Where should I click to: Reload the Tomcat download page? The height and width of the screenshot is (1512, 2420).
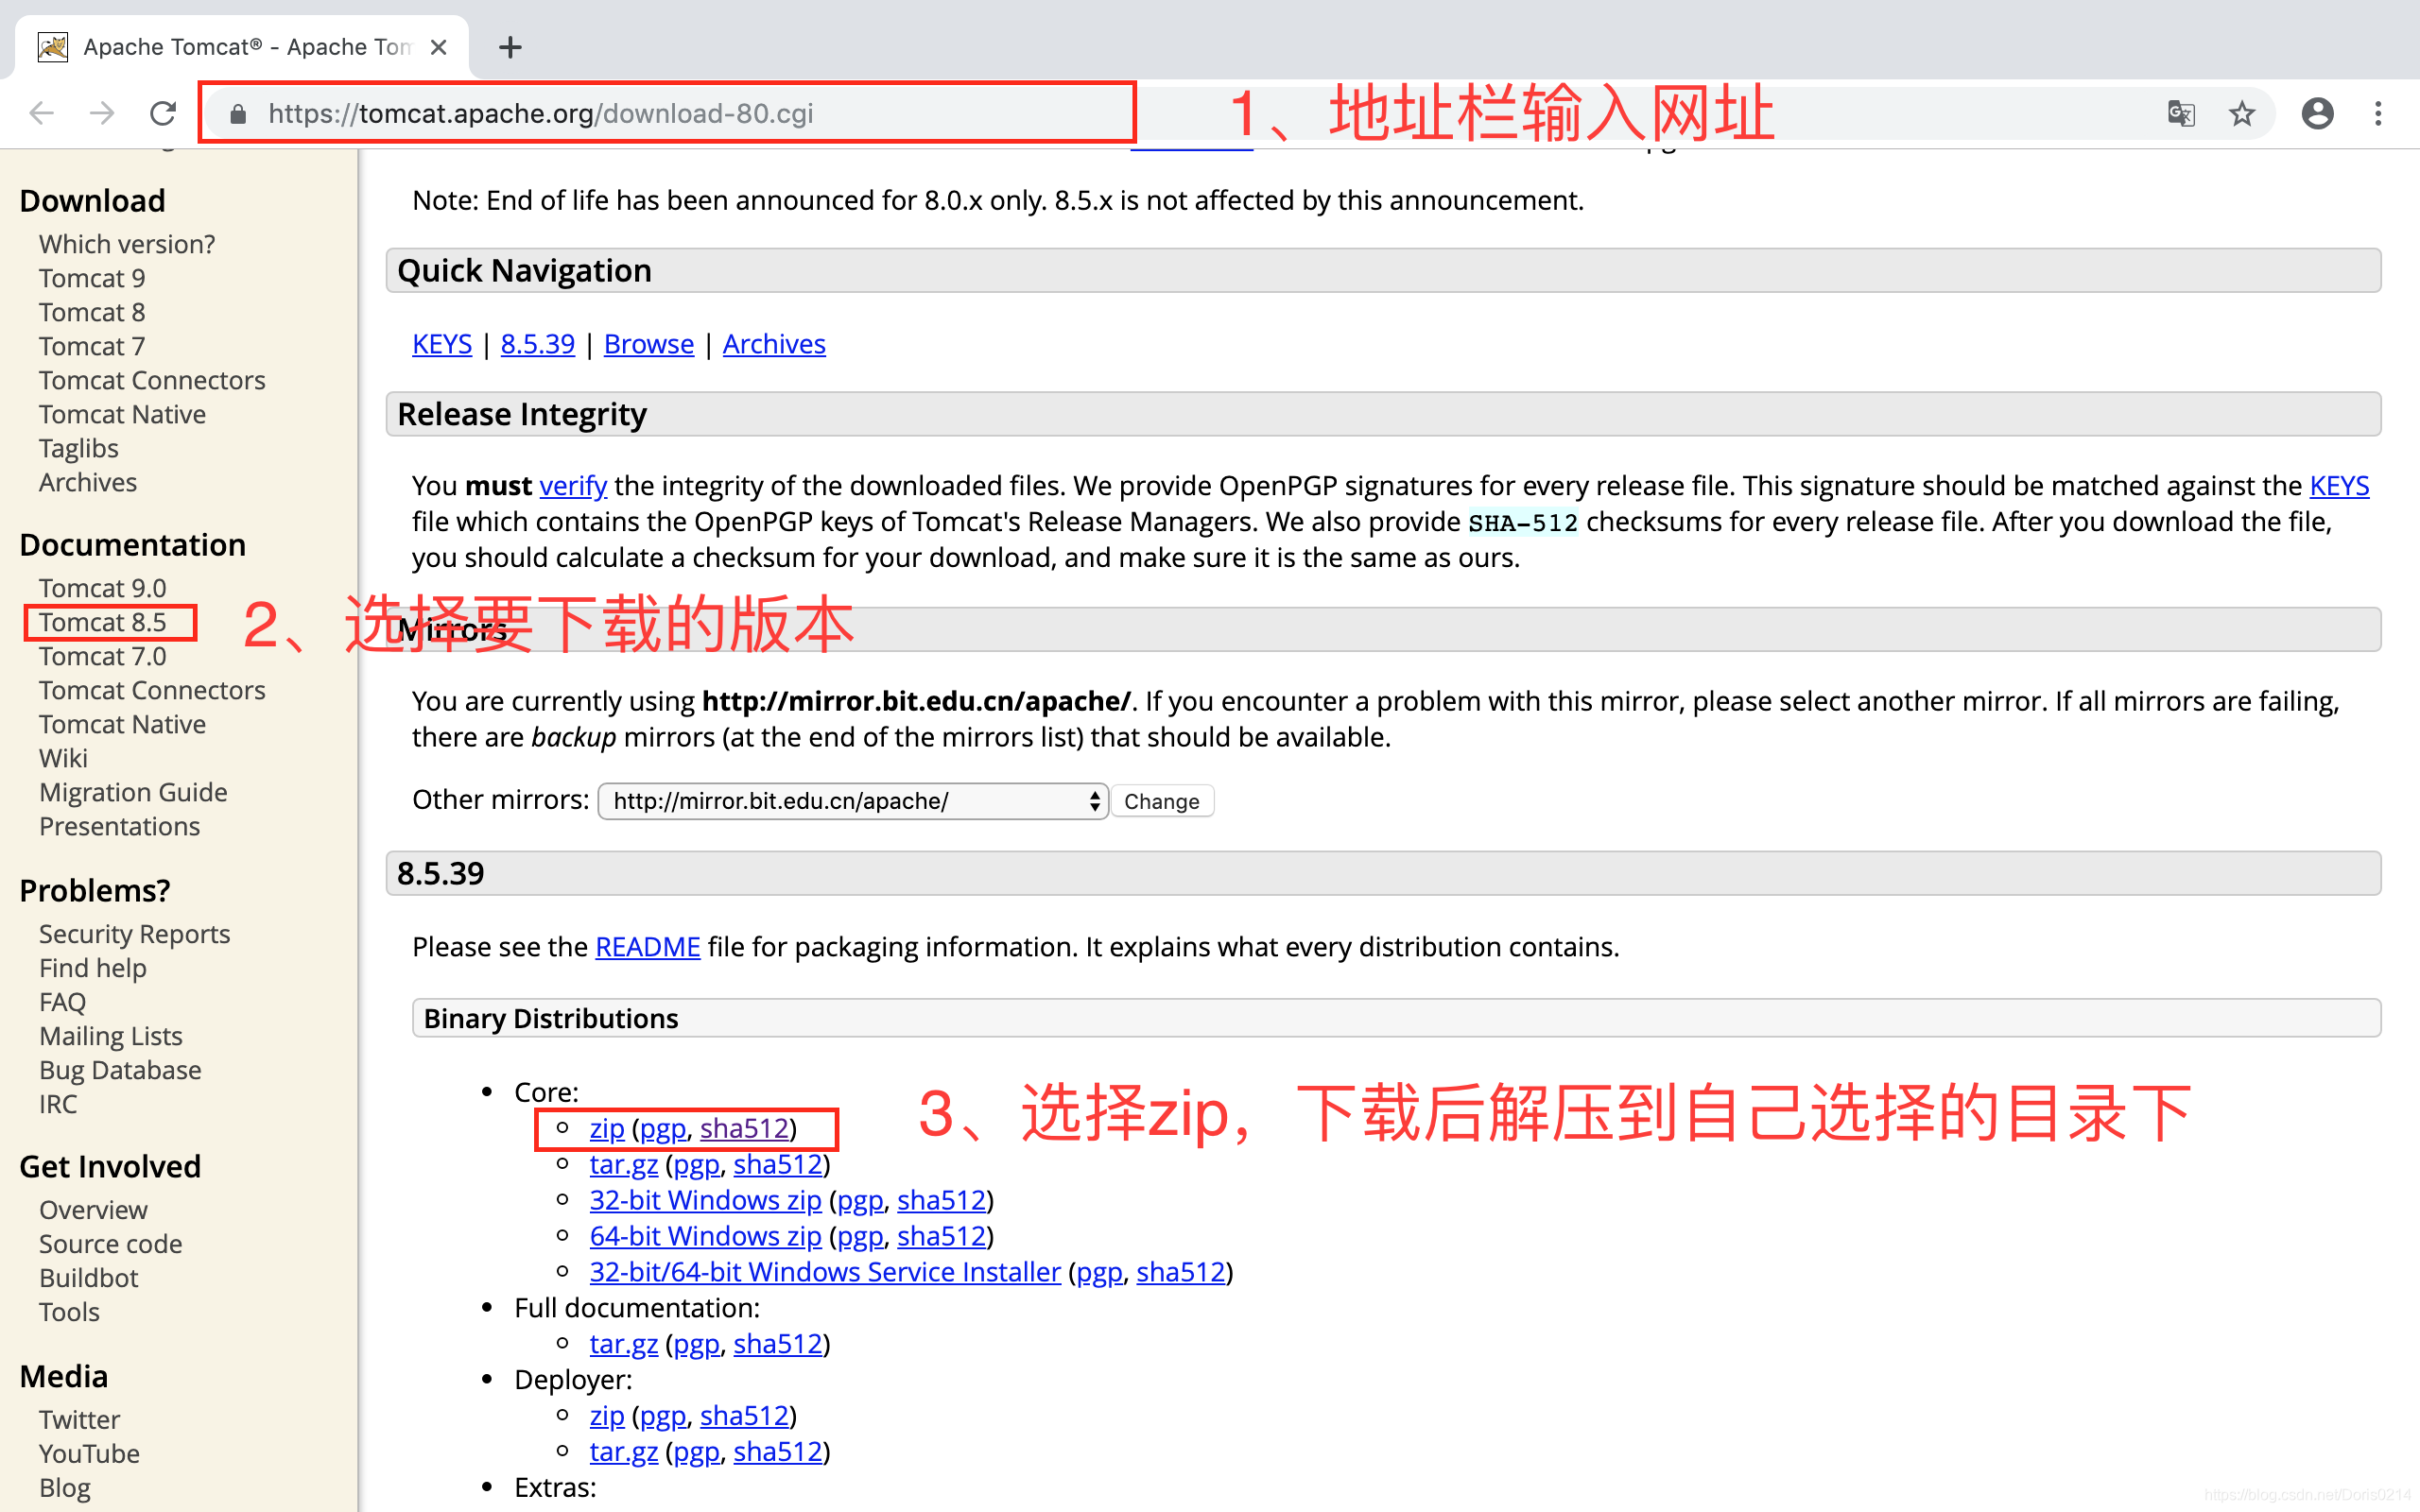[163, 113]
